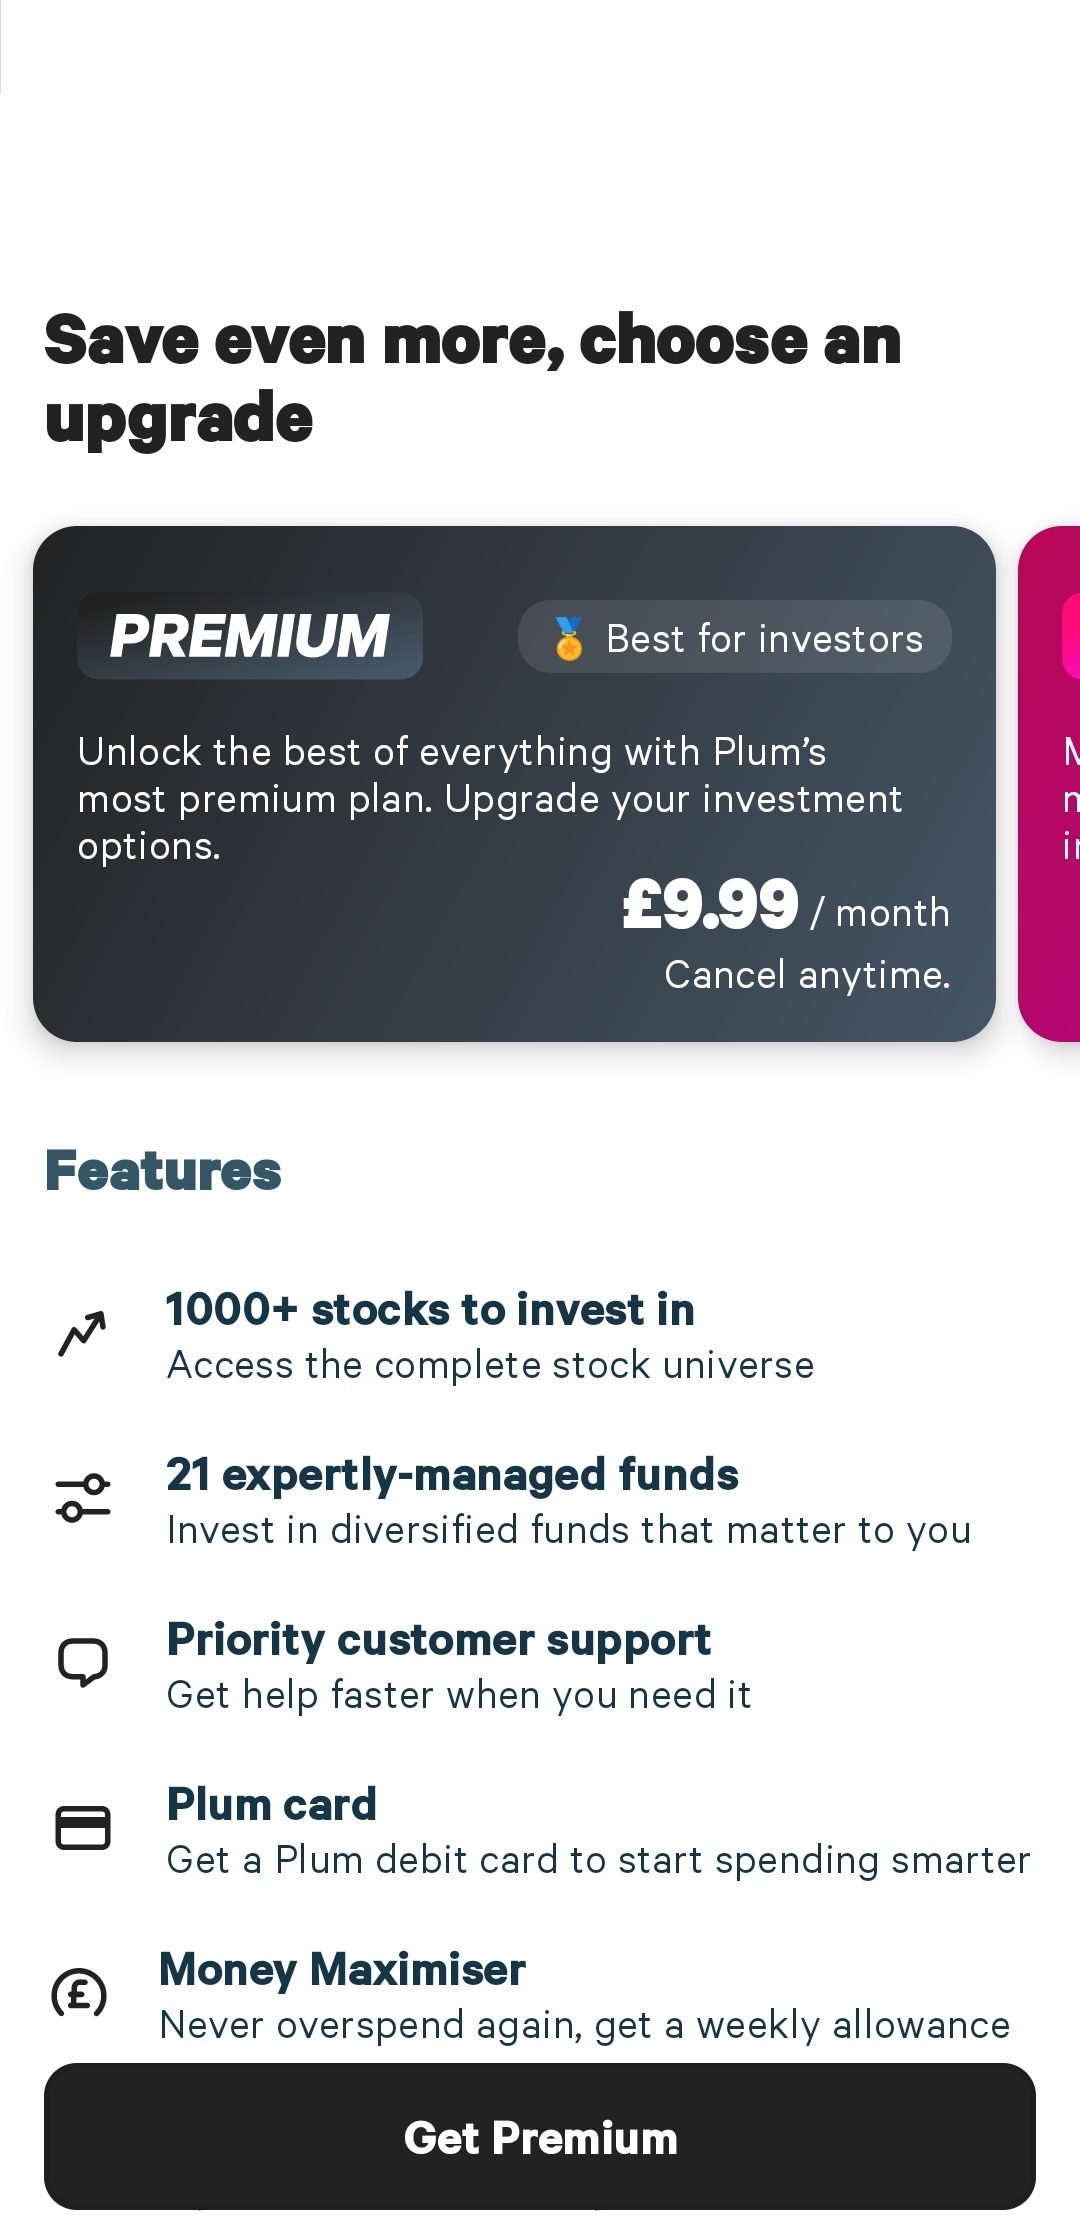Click the stocks trend arrow icon
Screen dimensions: 1080x2231
(82, 1334)
